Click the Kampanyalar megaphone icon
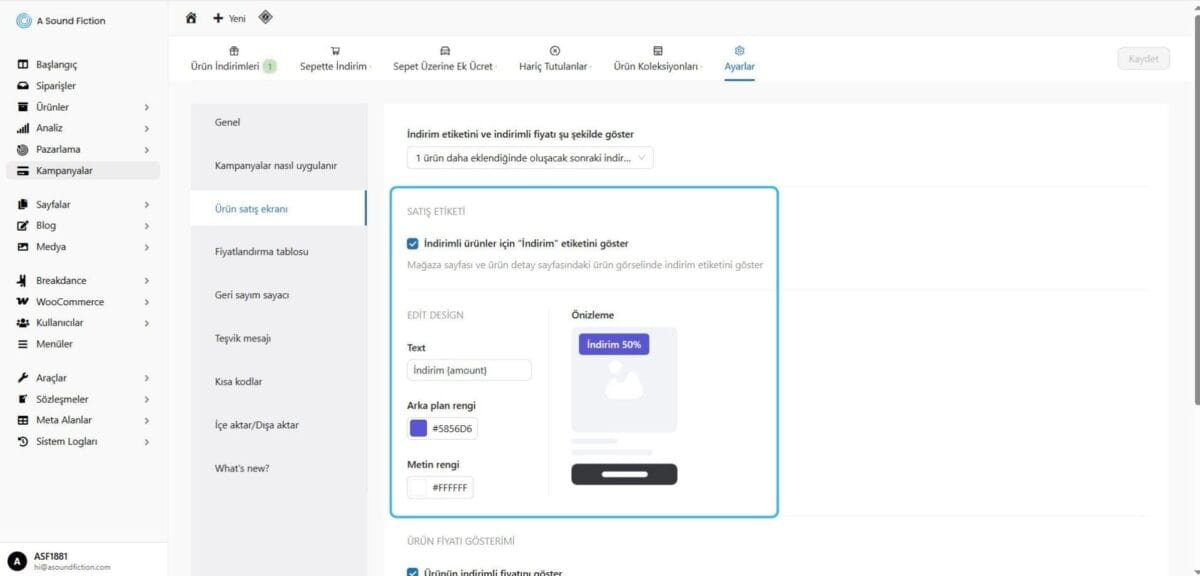The height and width of the screenshot is (576, 1200). click(x=24, y=170)
